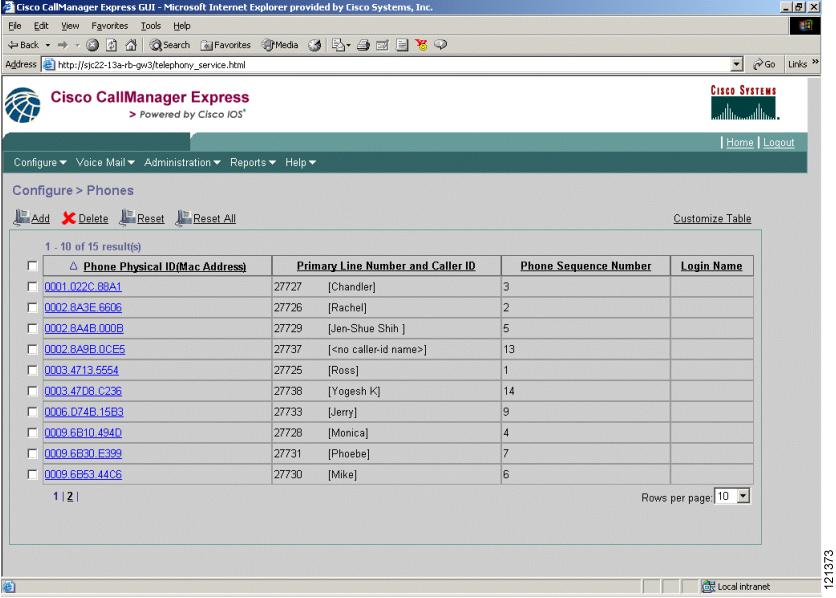Click the Local intranet zone icon
Viewport: 836px width, 598px height.
[708, 586]
